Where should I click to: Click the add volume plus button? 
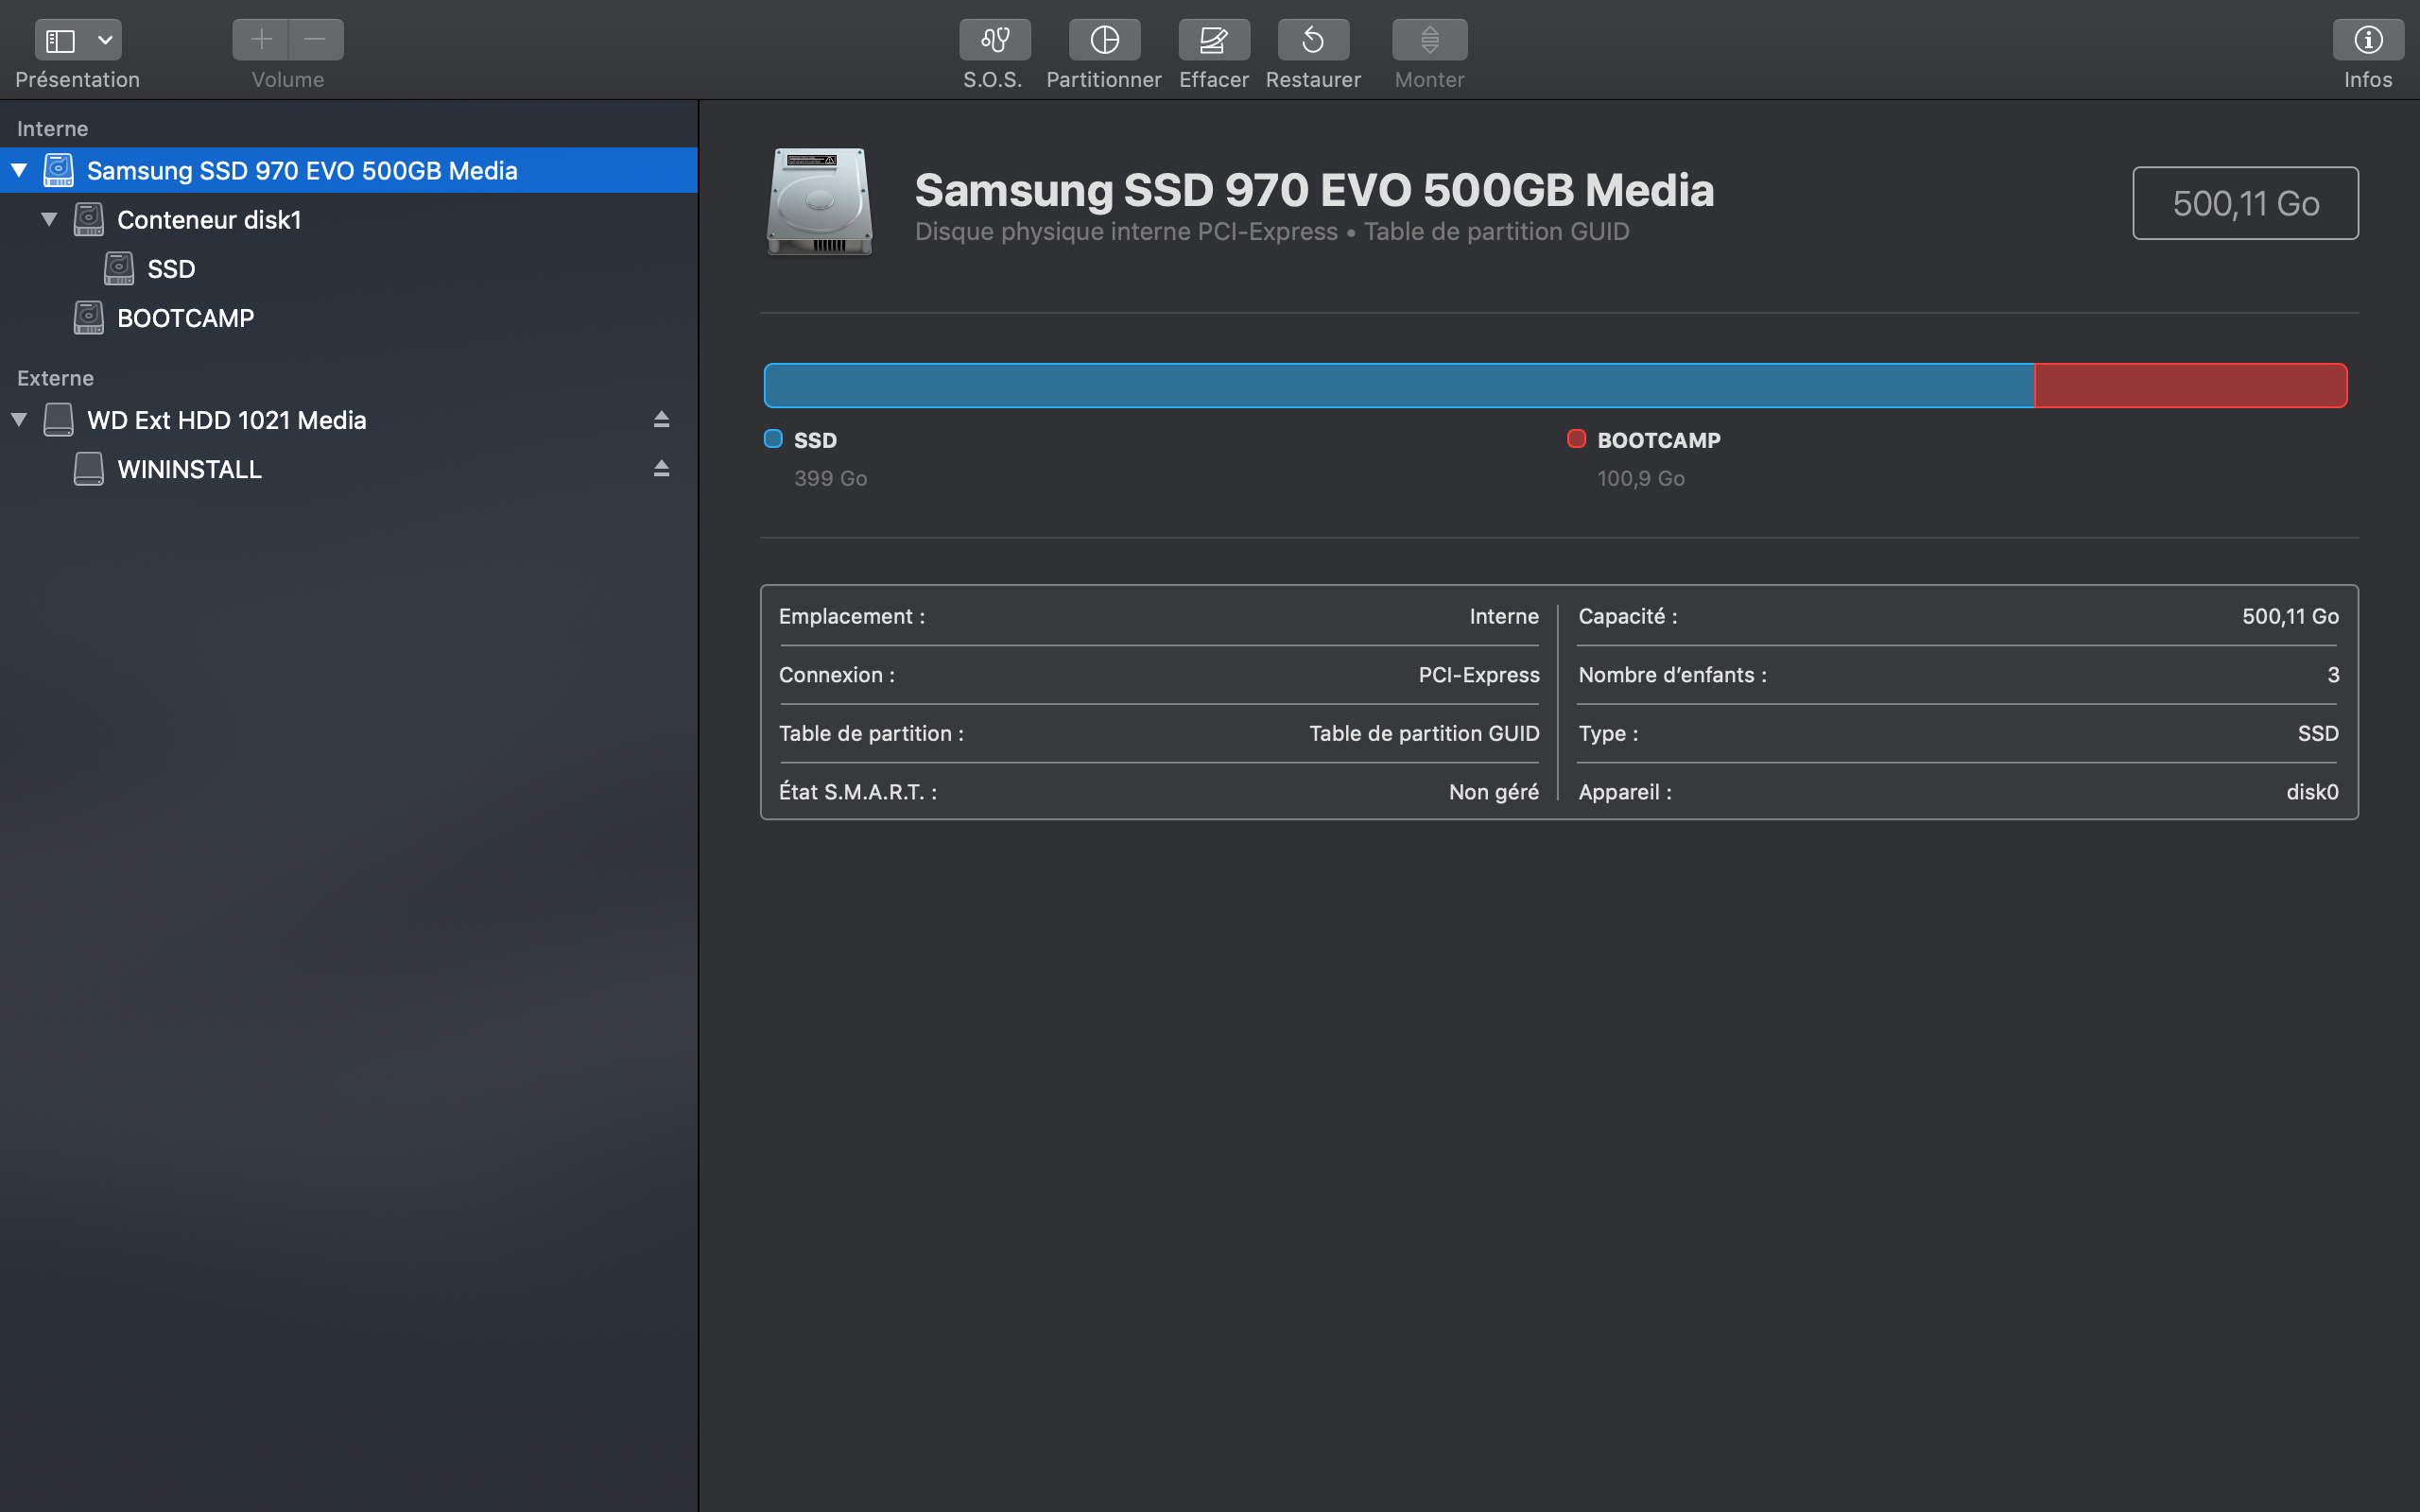coord(261,40)
